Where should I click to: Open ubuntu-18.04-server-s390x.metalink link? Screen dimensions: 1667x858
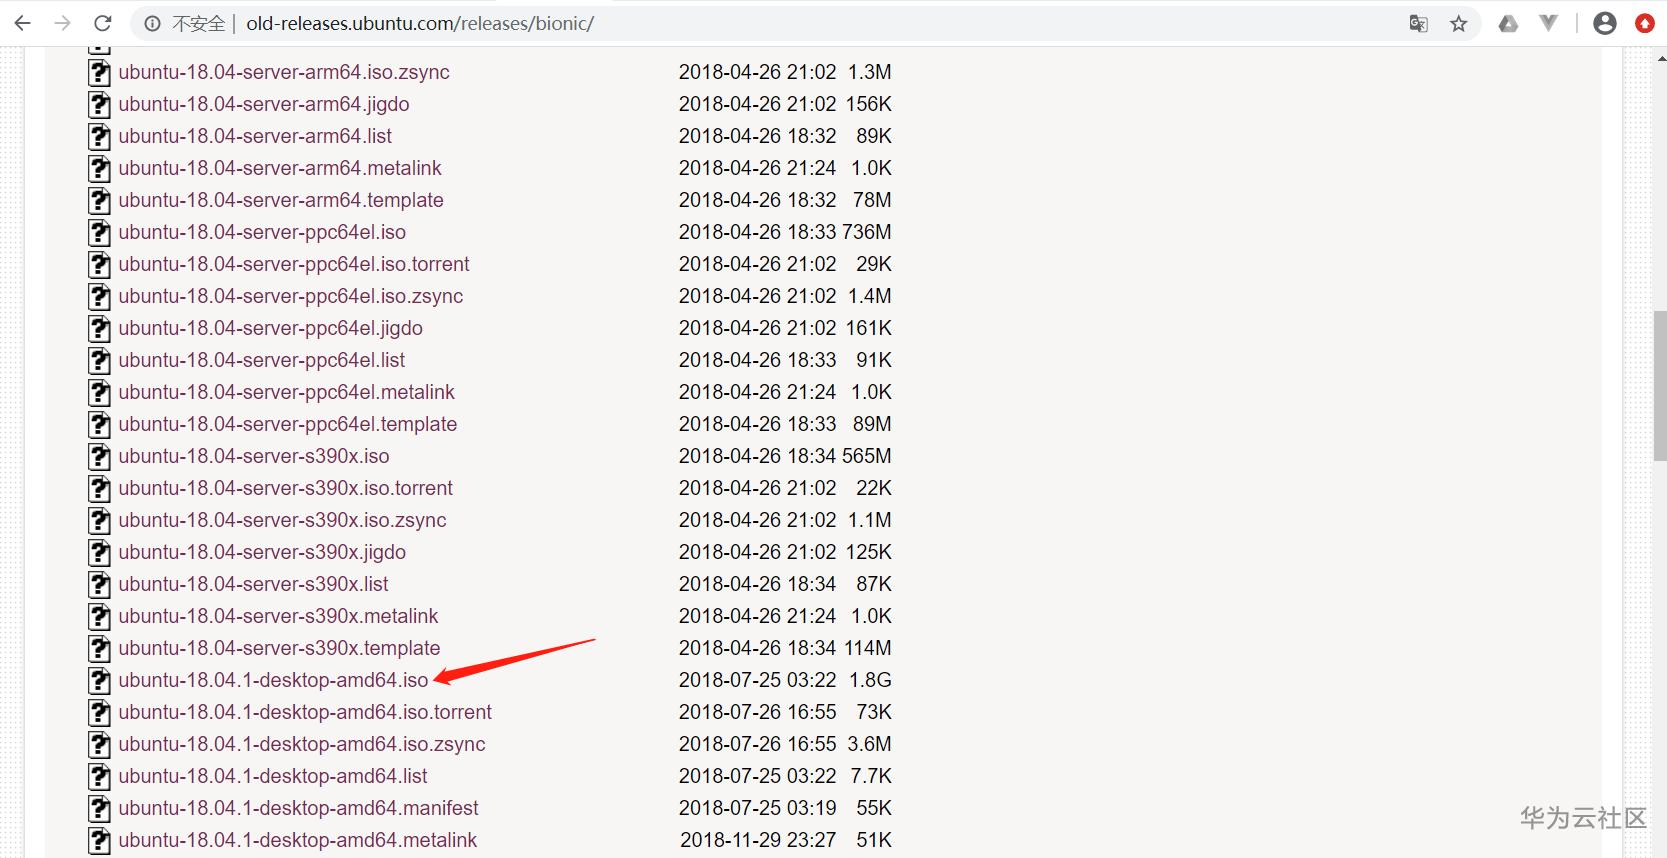pos(278,616)
